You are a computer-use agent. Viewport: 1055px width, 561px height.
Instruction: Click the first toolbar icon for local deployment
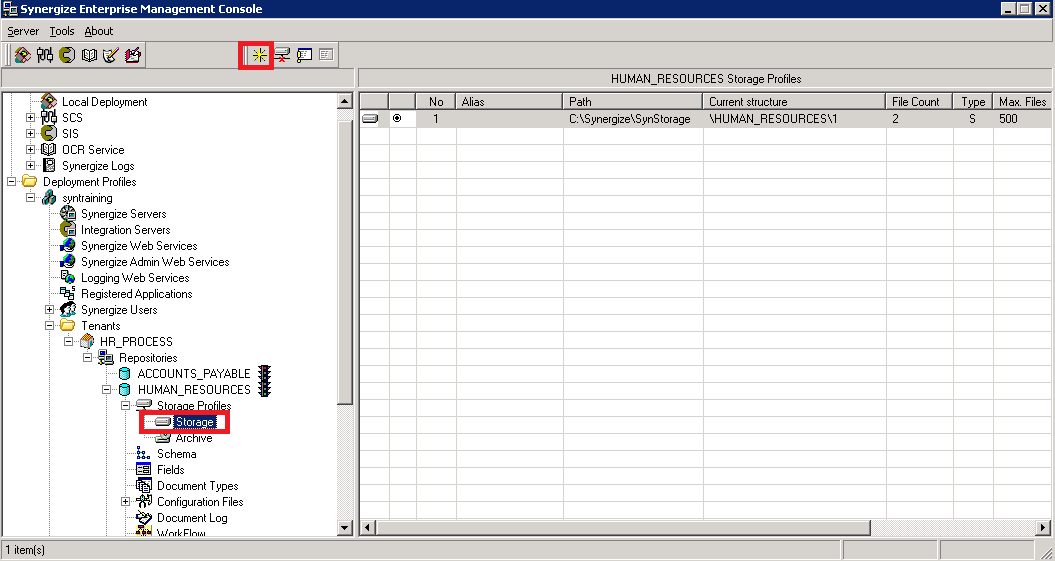point(23,55)
